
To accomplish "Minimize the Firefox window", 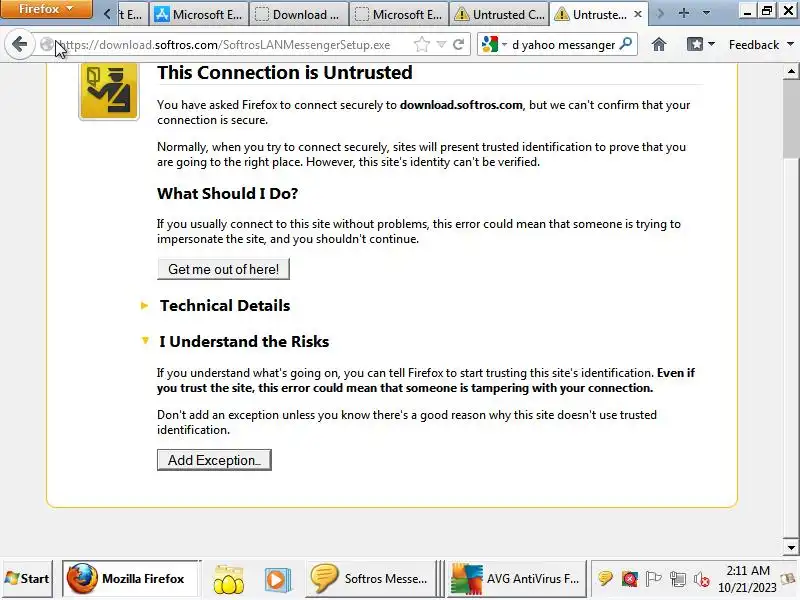I will [x=747, y=11].
